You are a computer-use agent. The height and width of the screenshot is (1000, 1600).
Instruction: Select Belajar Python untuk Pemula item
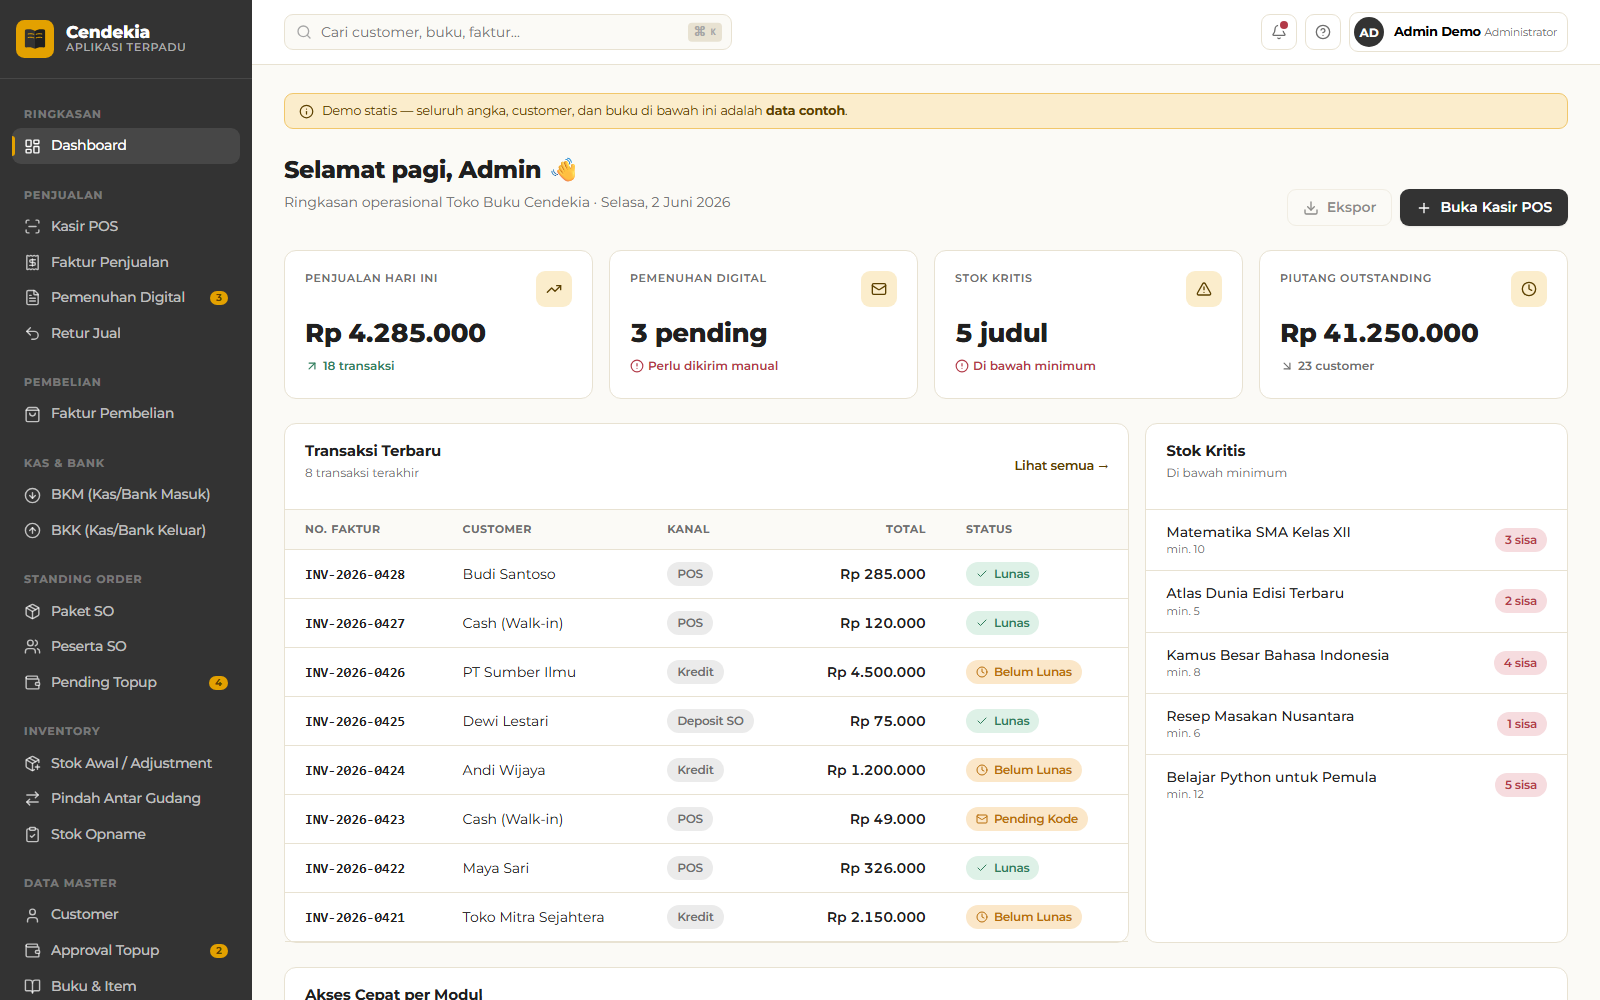(x=1356, y=785)
